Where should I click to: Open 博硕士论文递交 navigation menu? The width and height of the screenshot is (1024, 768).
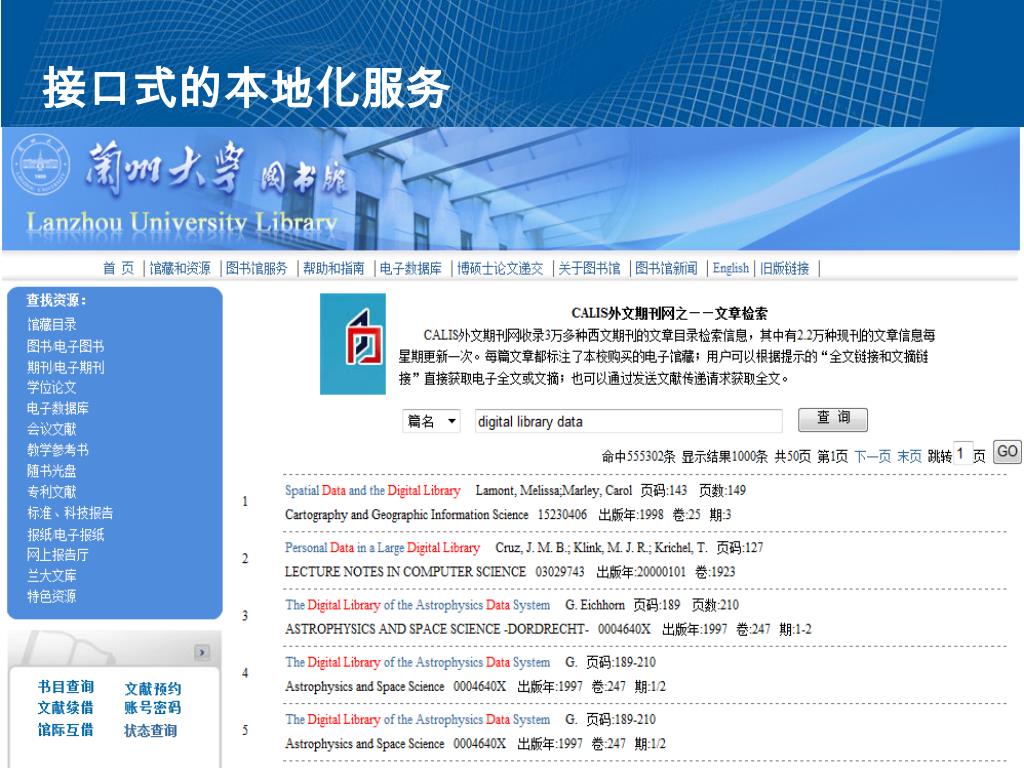(500, 268)
